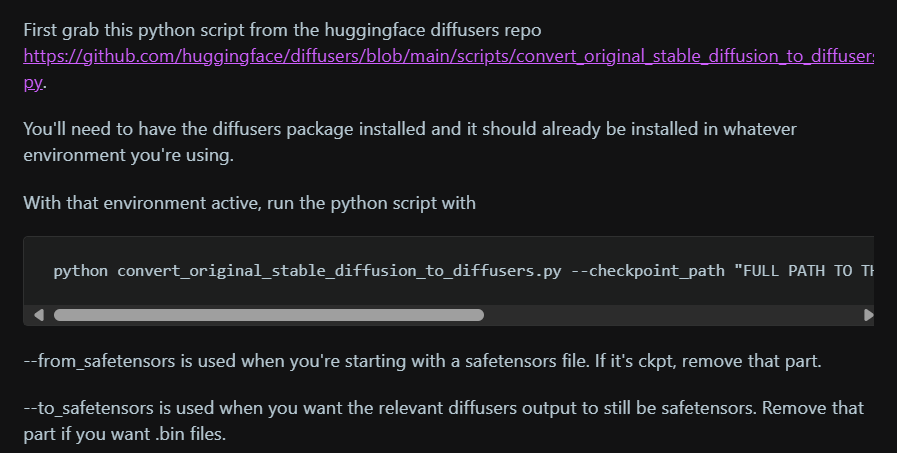Viewport: 897px width, 453px height.
Task: Click the wrapped "py" link ending
Action: (x=33, y=82)
